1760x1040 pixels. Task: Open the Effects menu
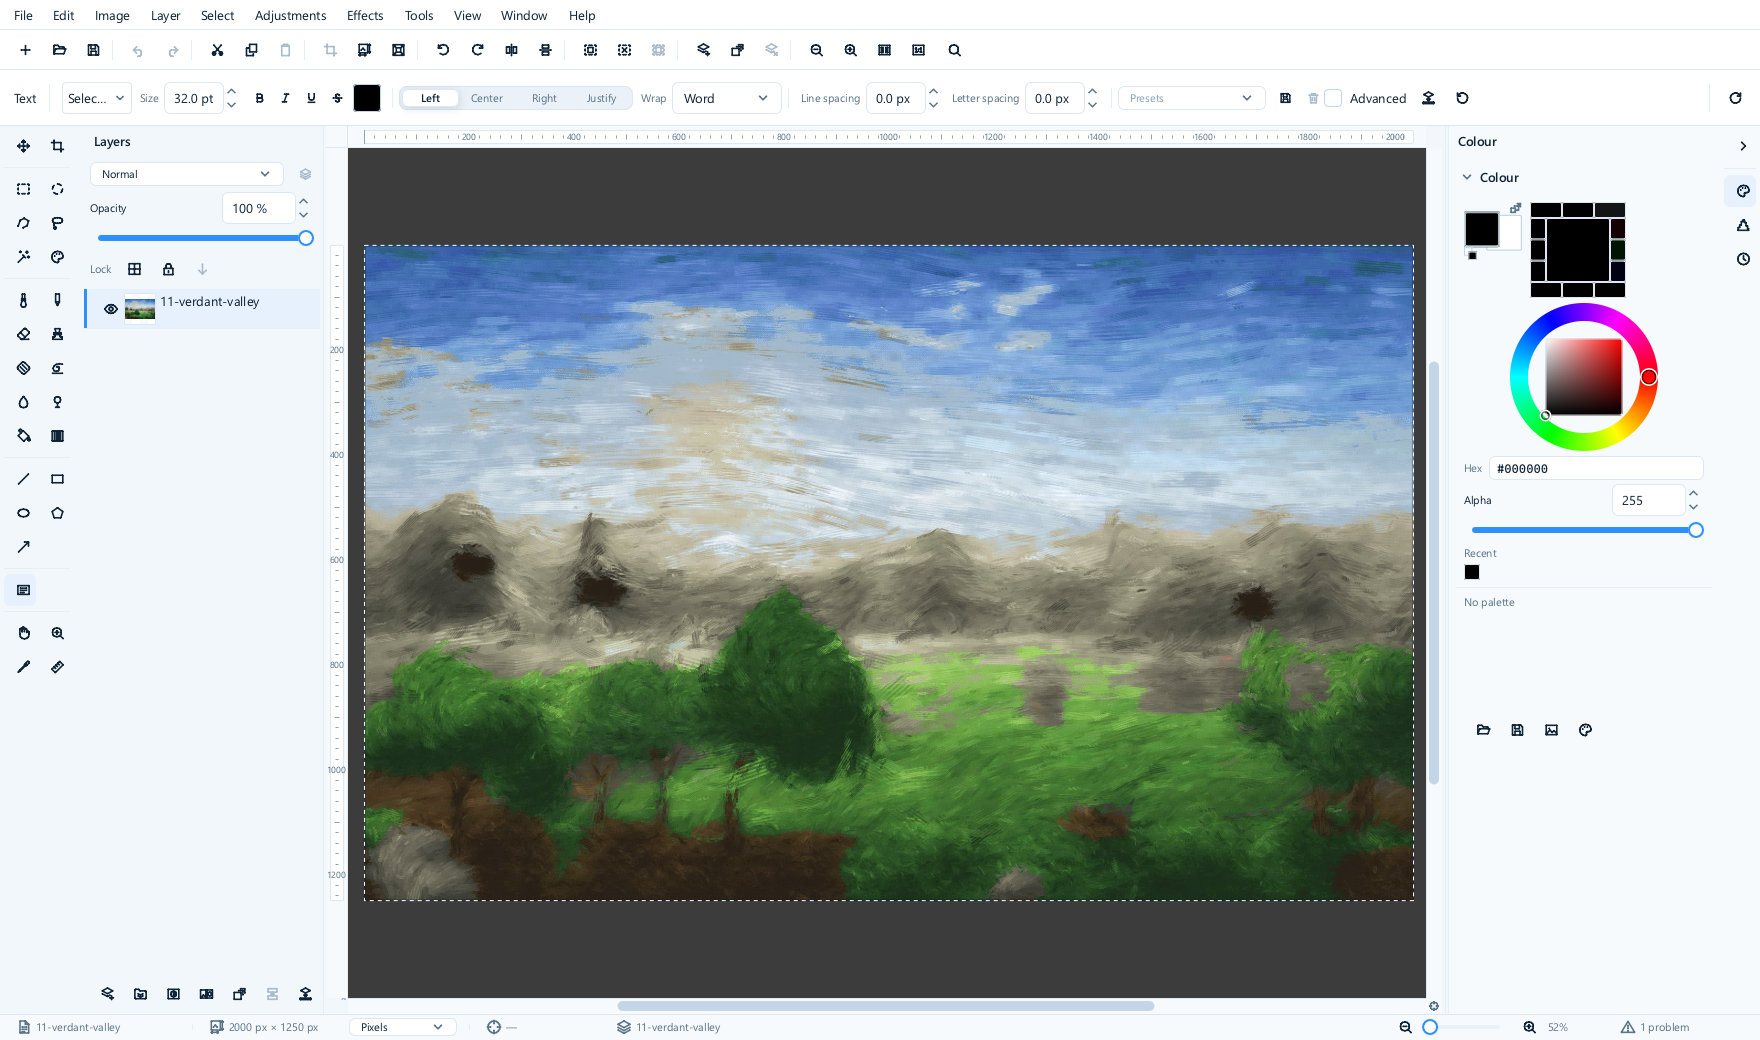[365, 15]
